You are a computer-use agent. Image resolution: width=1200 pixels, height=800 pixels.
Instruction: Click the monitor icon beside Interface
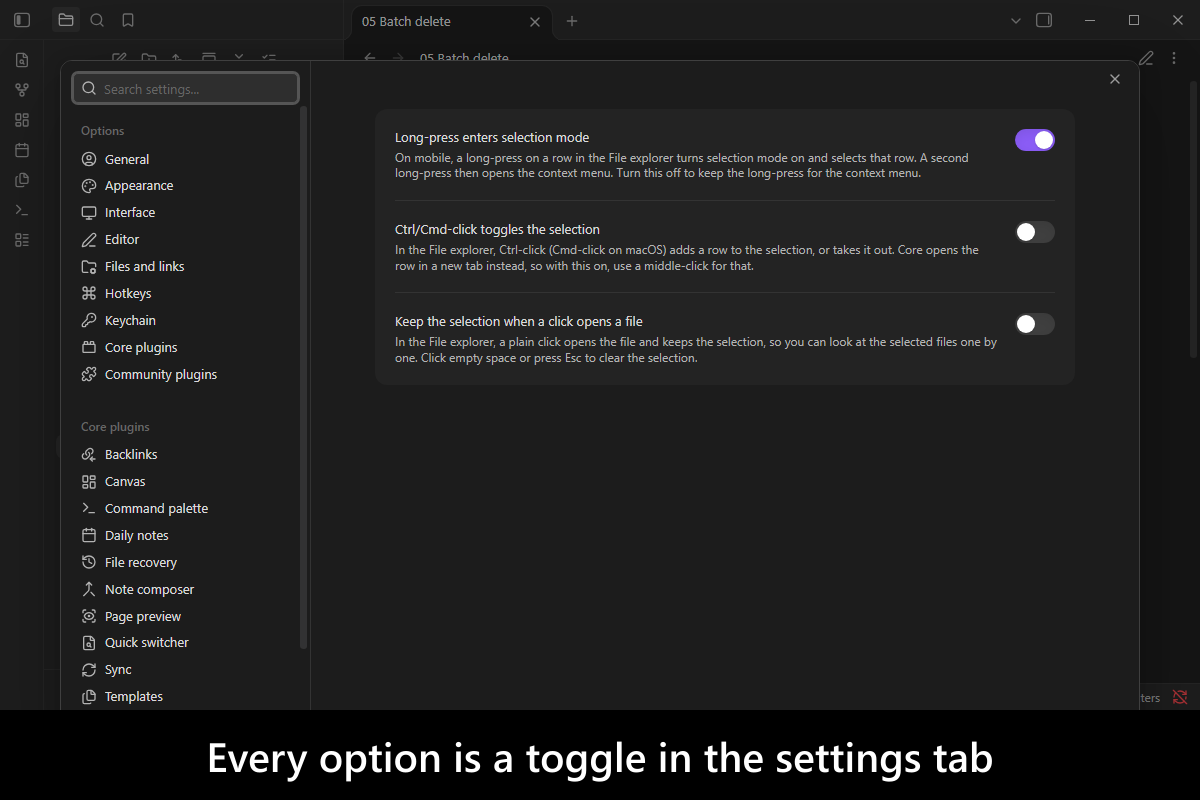(x=89, y=213)
